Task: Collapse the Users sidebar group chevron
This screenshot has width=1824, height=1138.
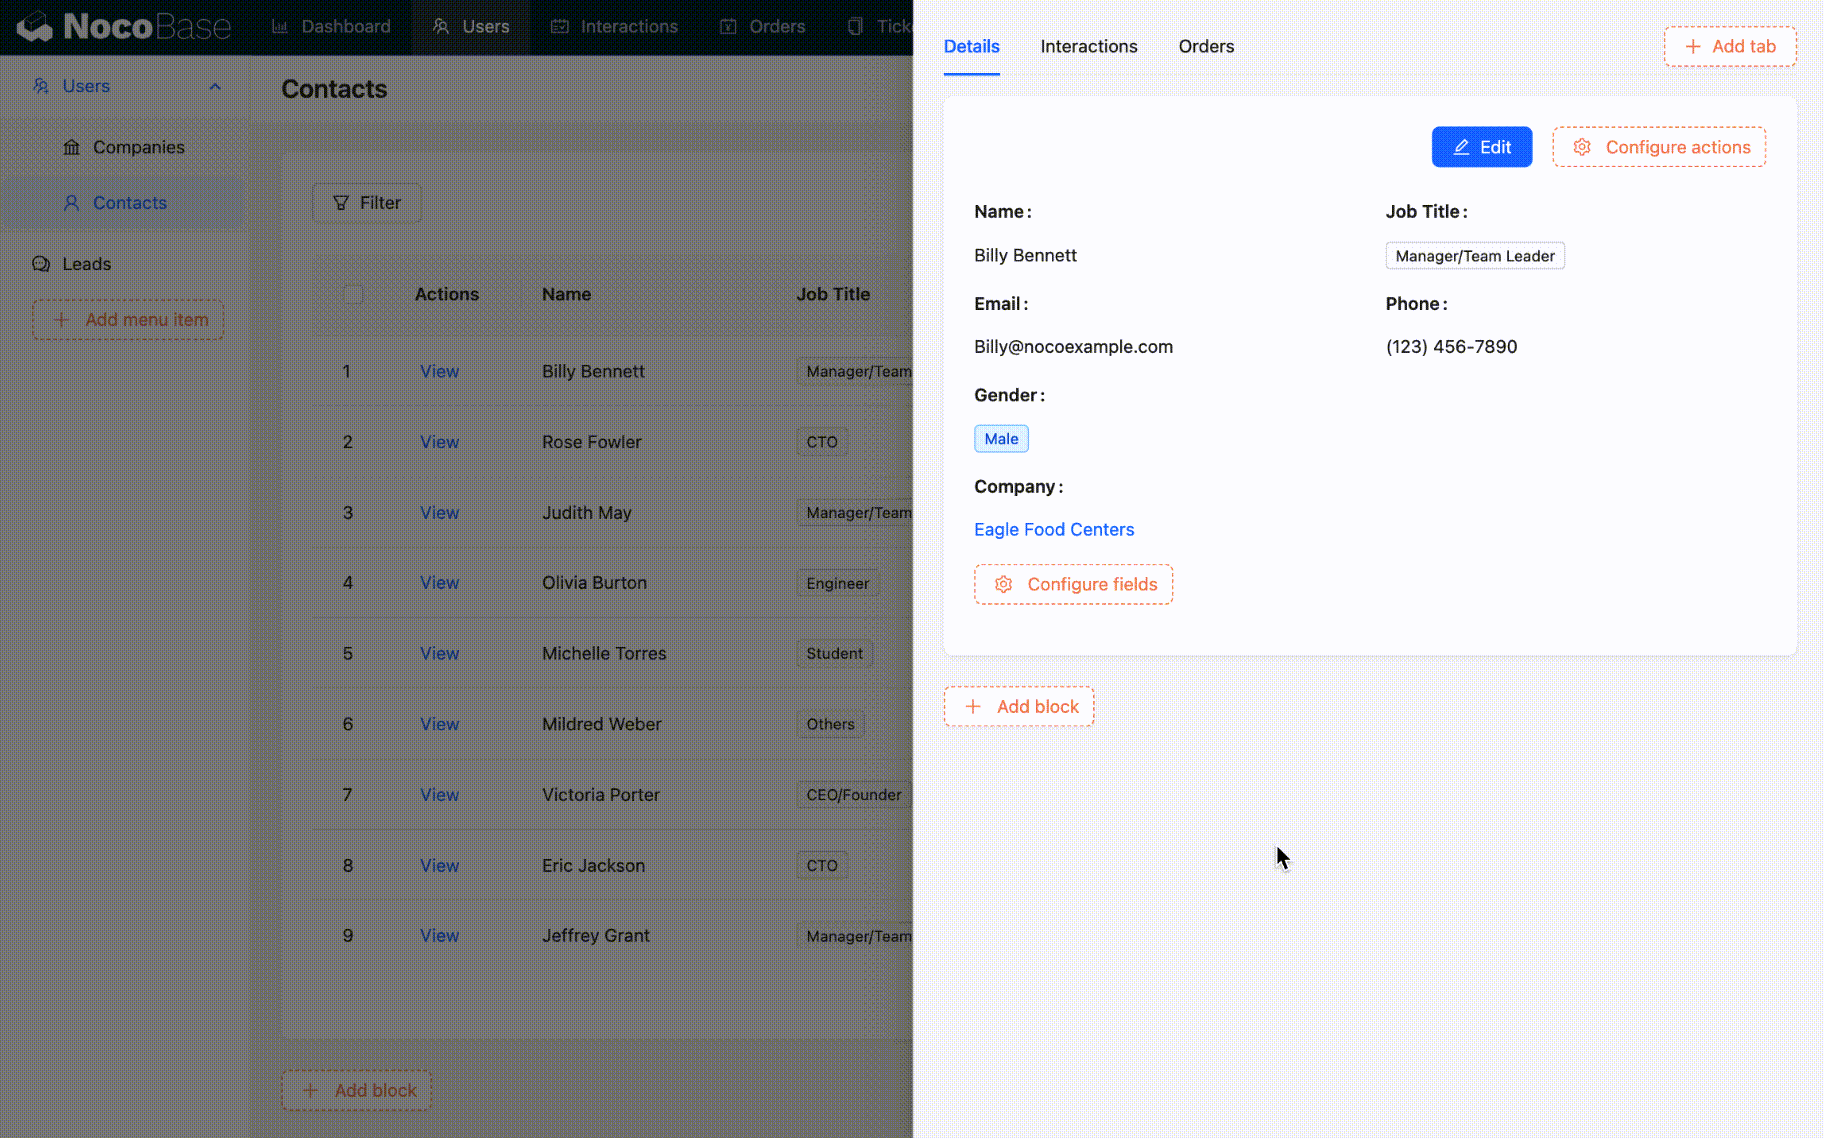Action: 215,86
